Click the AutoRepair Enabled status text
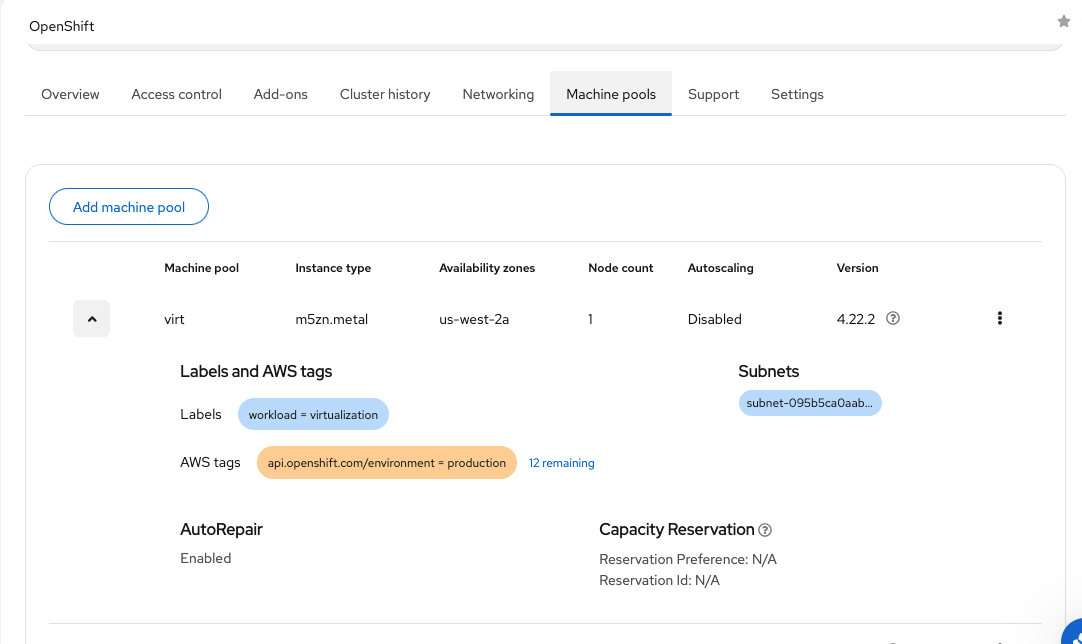This screenshot has width=1082, height=644. 206,558
